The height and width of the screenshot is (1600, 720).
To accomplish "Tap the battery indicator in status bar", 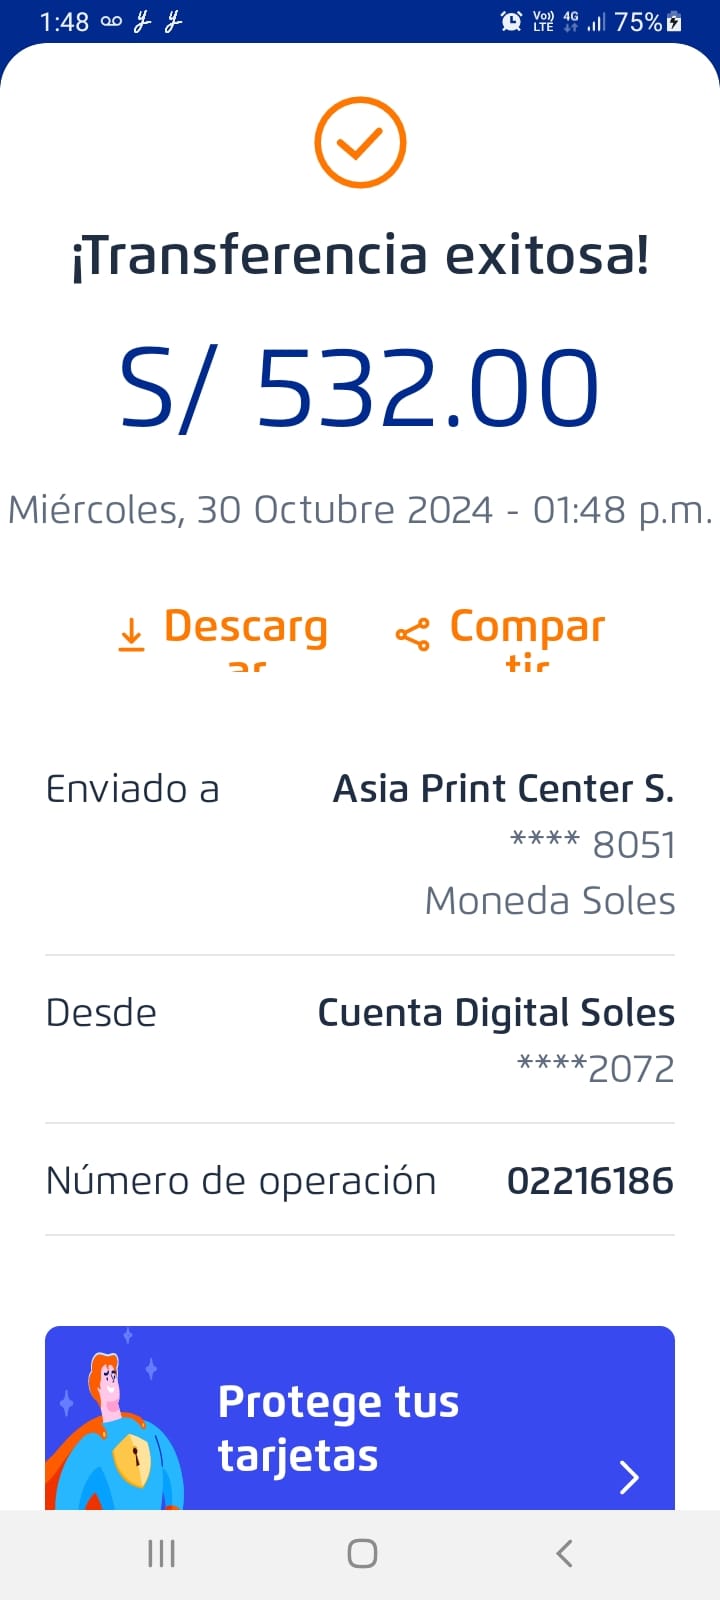I will [675, 21].
